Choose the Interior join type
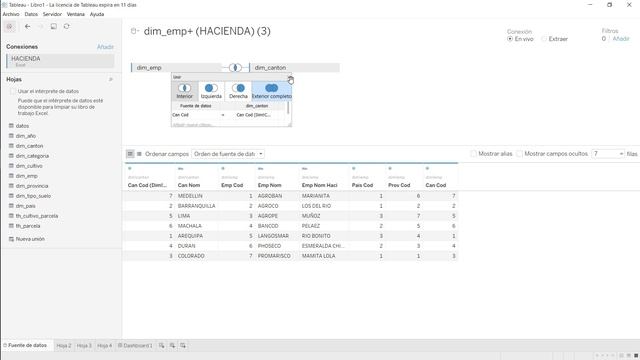640x360 pixels. pos(184,91)
